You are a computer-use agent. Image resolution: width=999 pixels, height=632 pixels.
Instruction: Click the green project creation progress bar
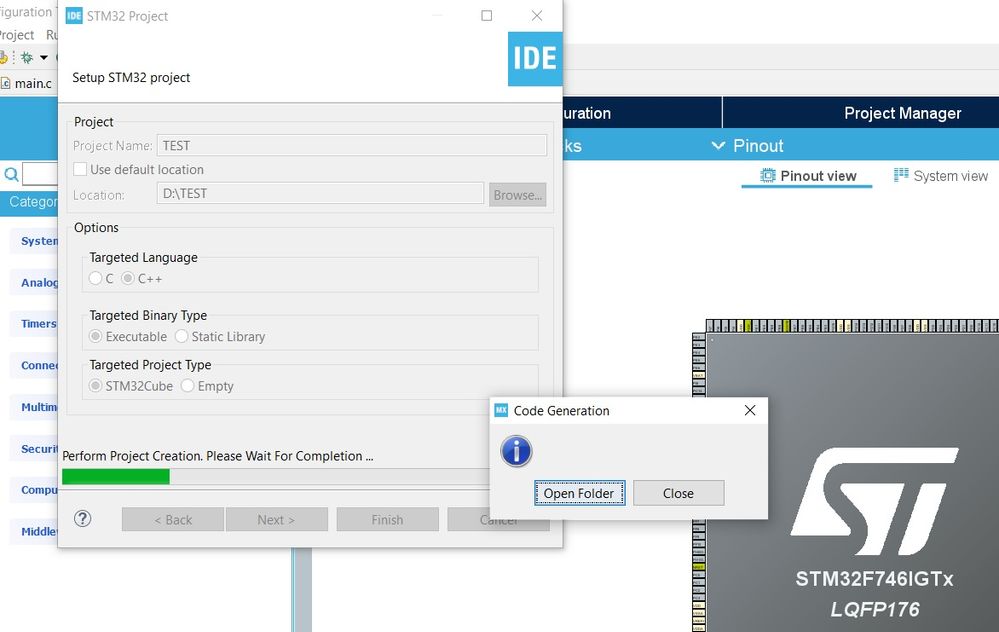coord(116,477)
